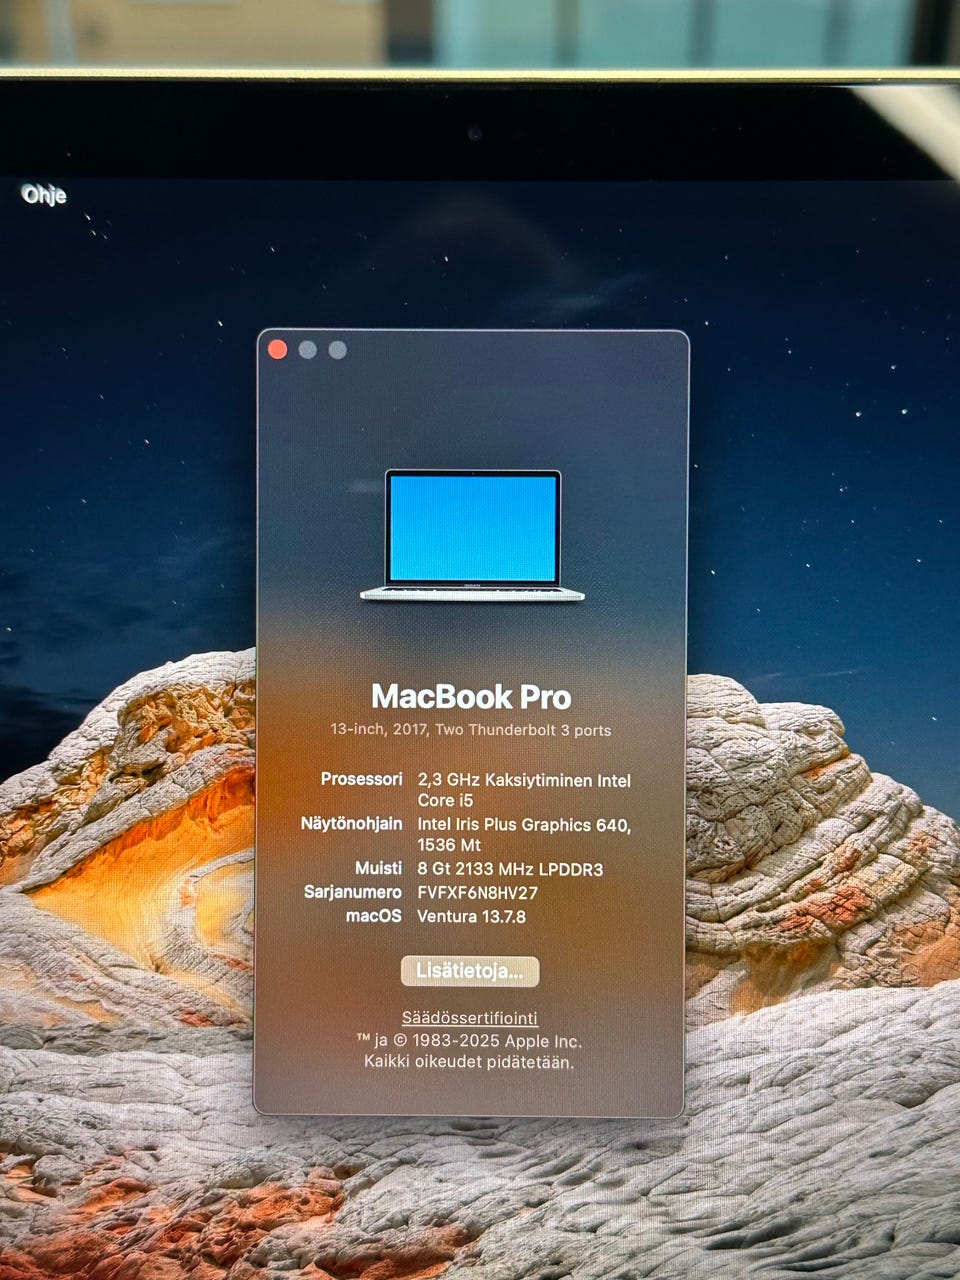This screenshot has width=960, height=1280.
Task: Click the Prosessori label
Action: pyautogui.click(x=362, y=778)
